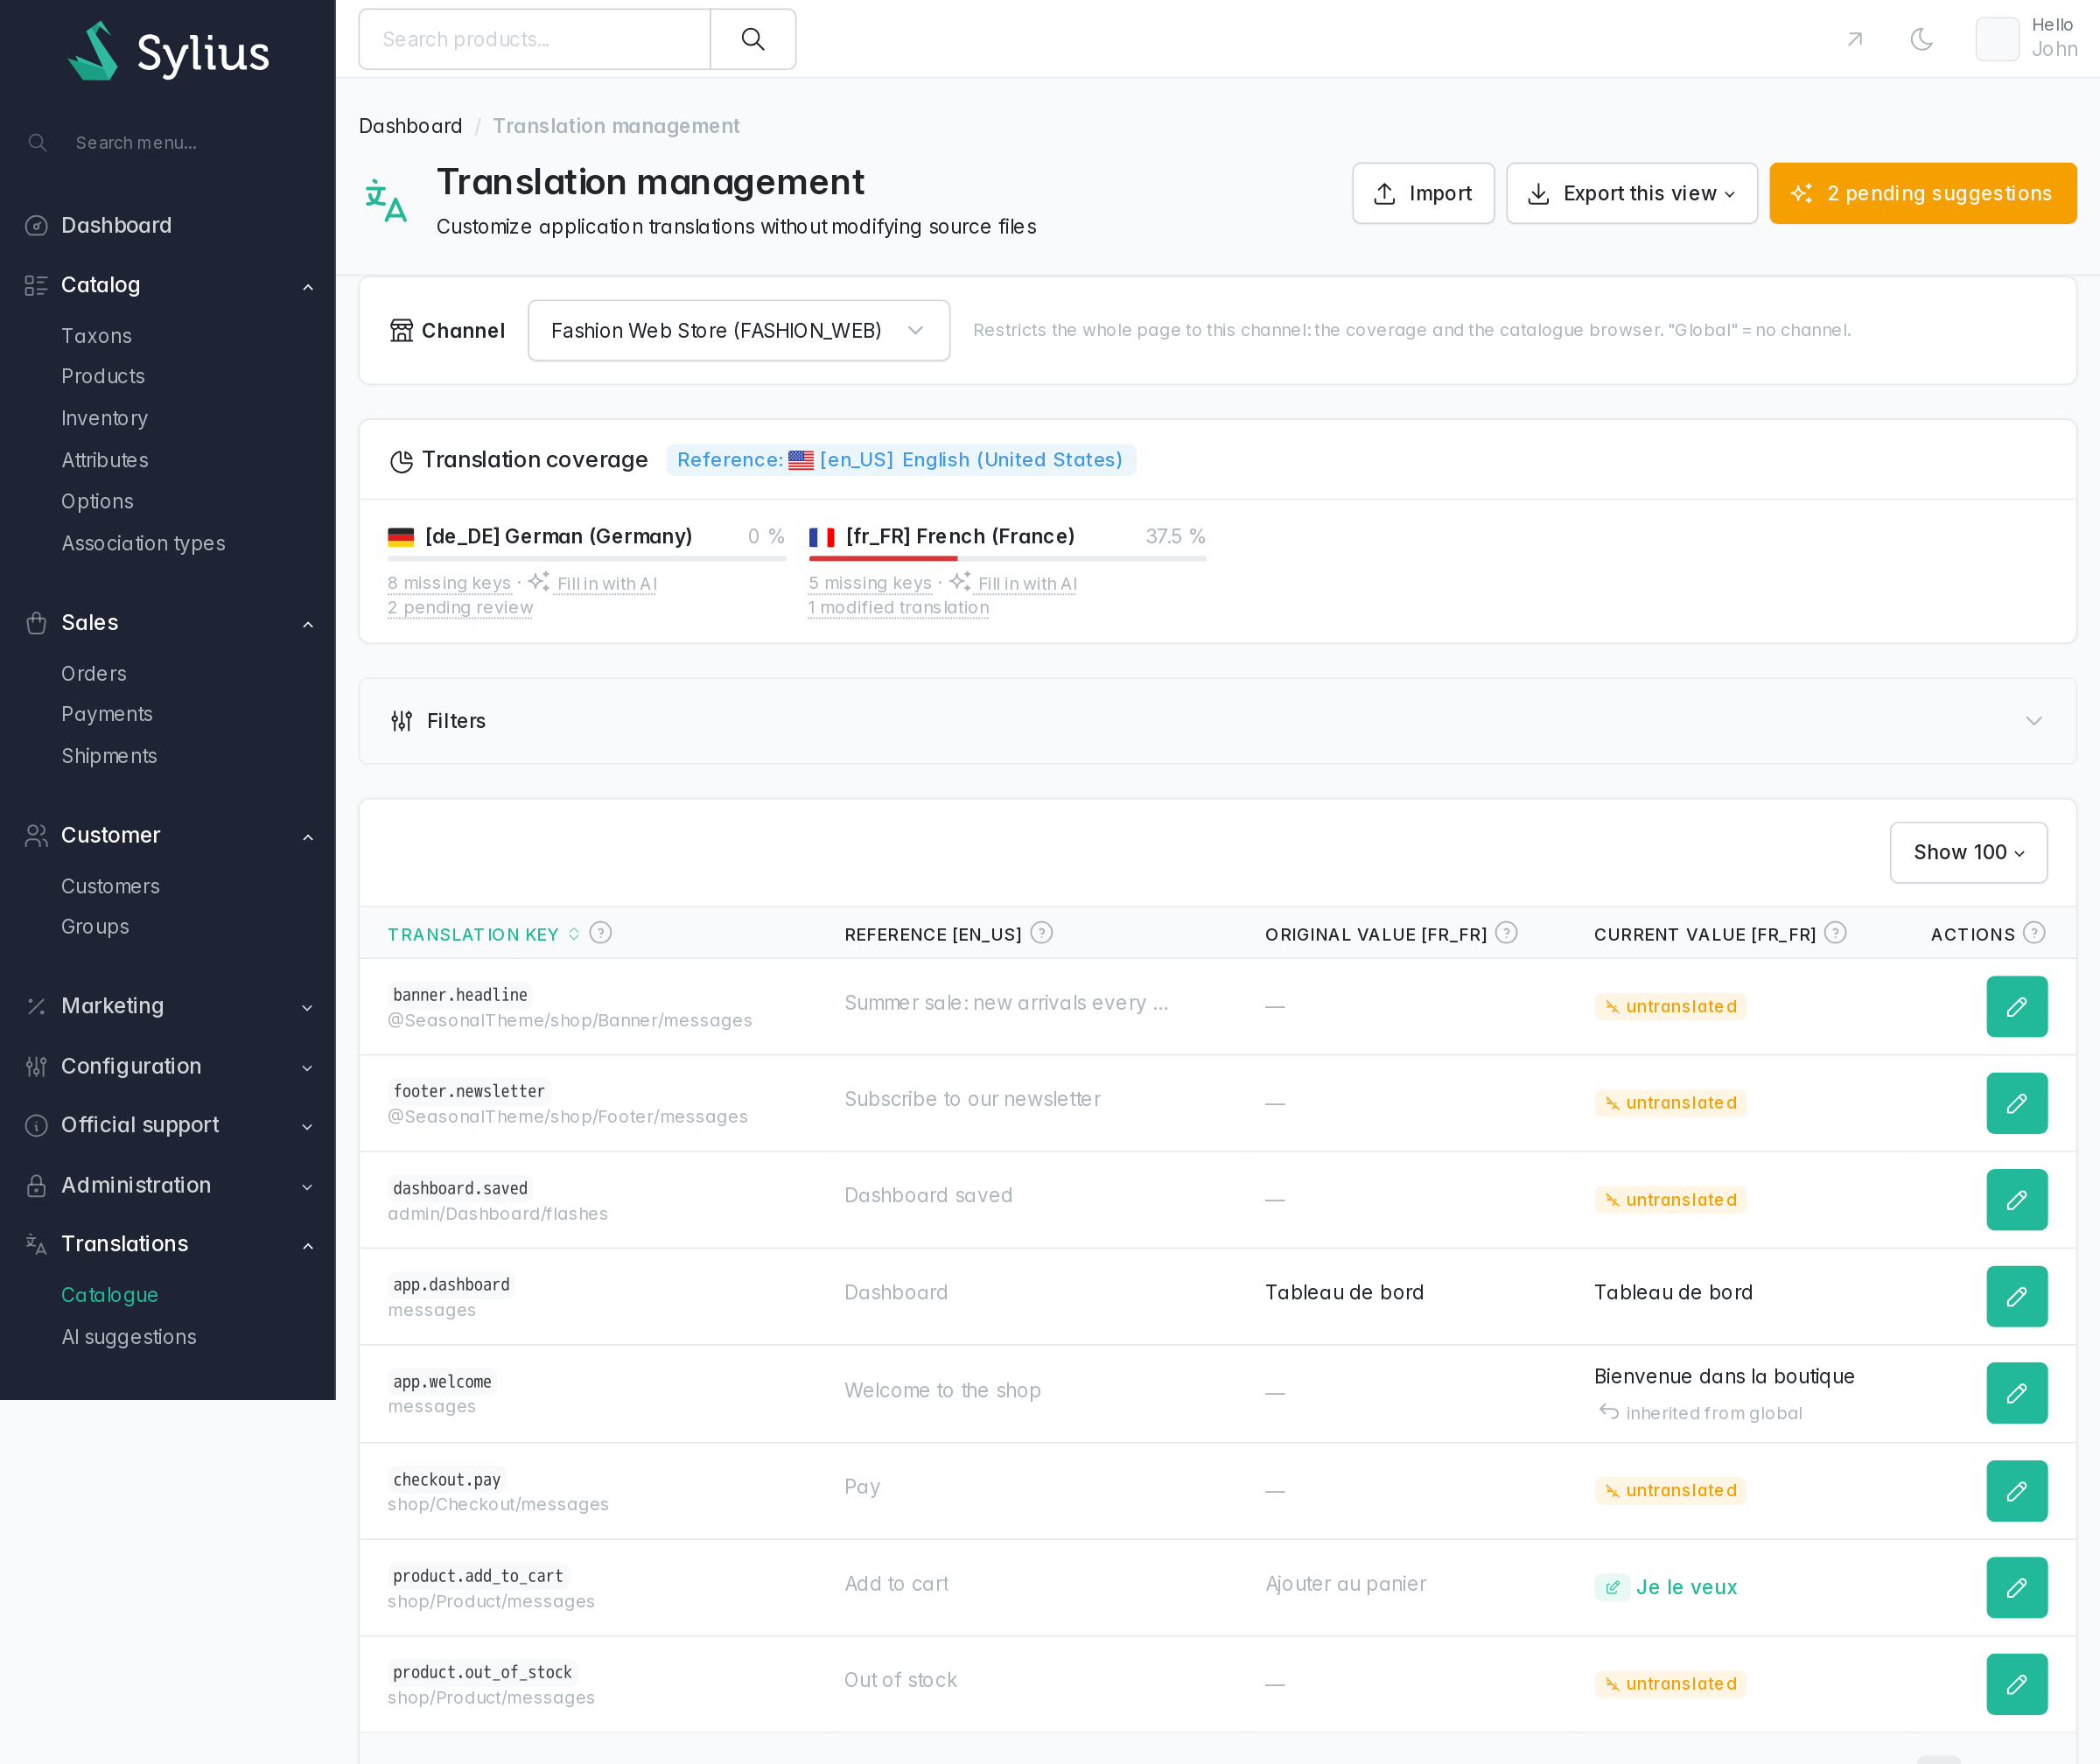Viewport: 2100px width, 1764px height.
Task: Open the Channel dropdown Fashion Web Store
Action: [738, 330]
